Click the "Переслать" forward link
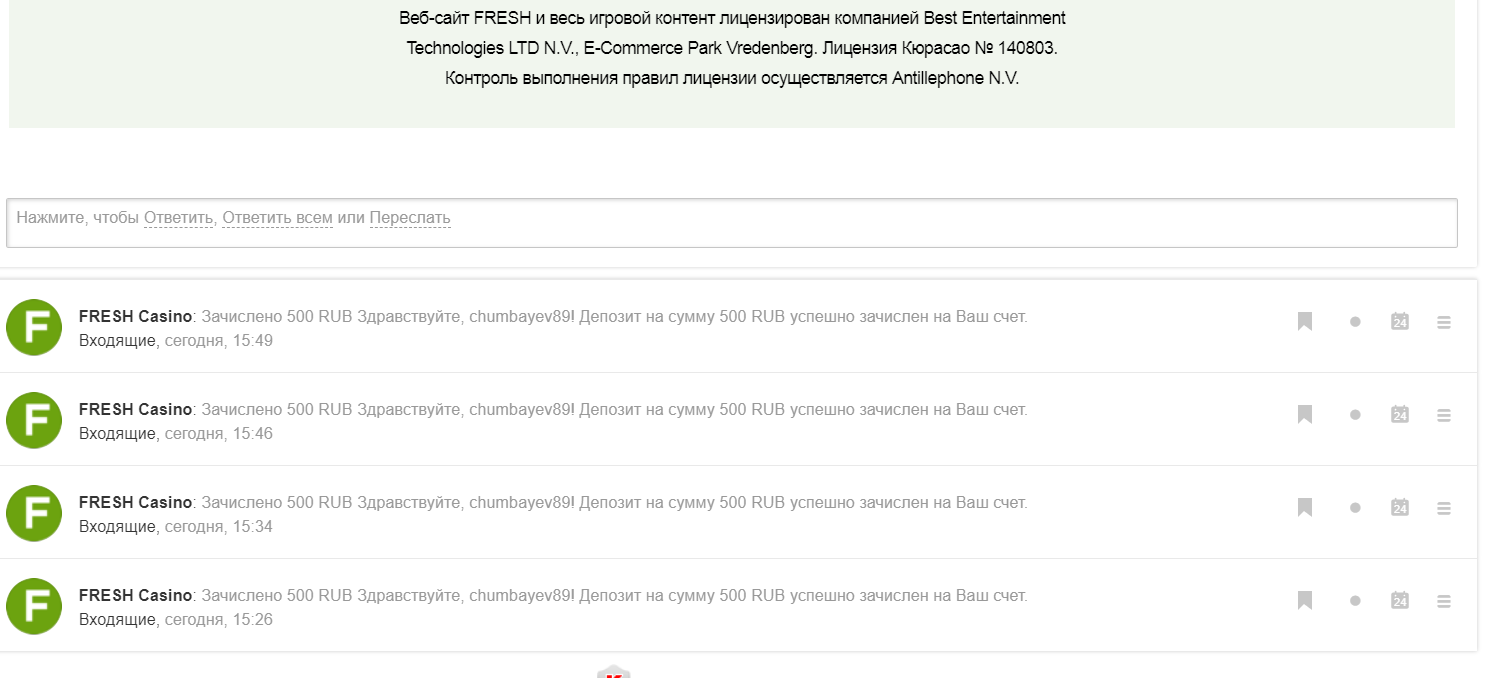Viewport: 1495px width, 678px height. (x=410, y=218)
